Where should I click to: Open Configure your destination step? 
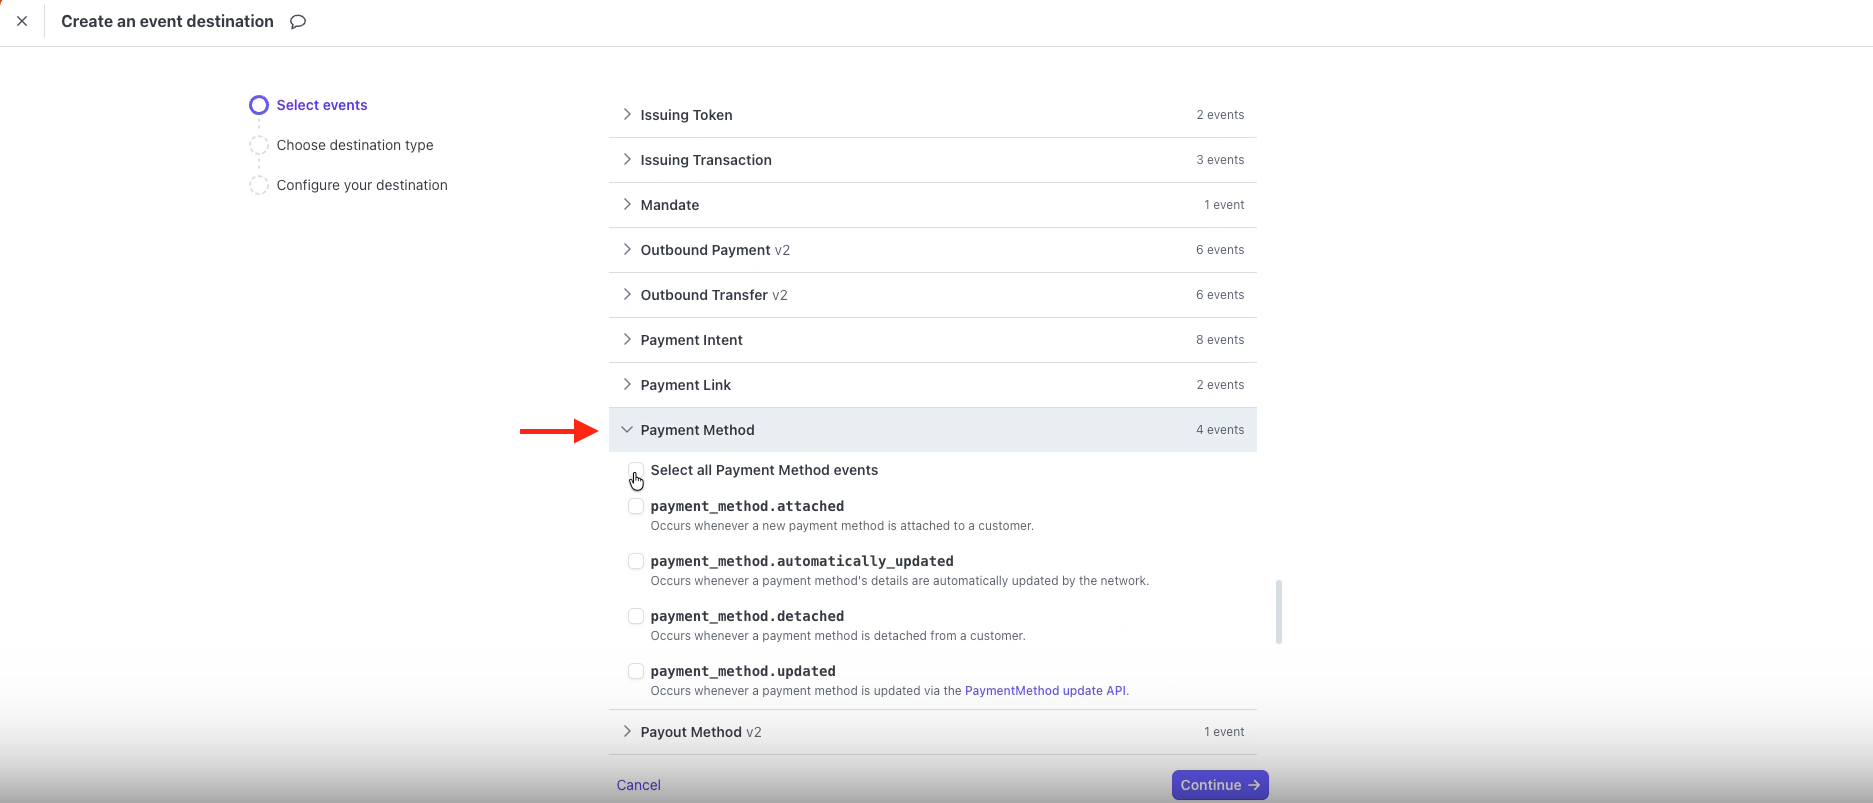(x=362, y=185)
